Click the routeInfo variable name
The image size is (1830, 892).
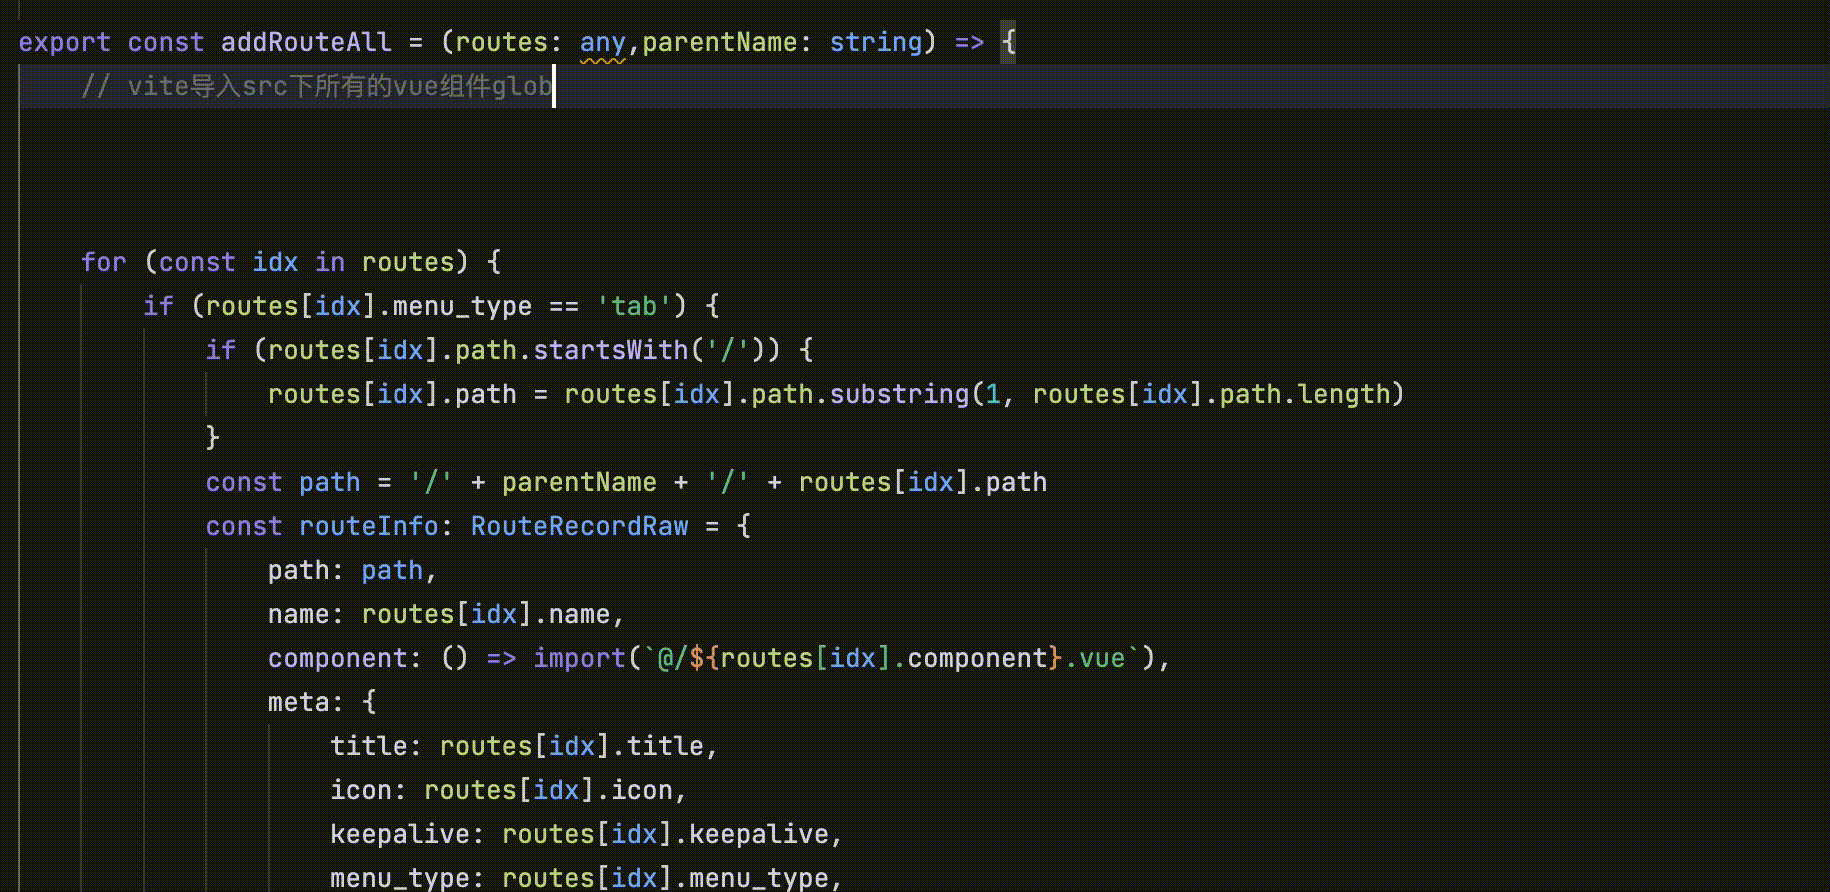pos(368,526)
